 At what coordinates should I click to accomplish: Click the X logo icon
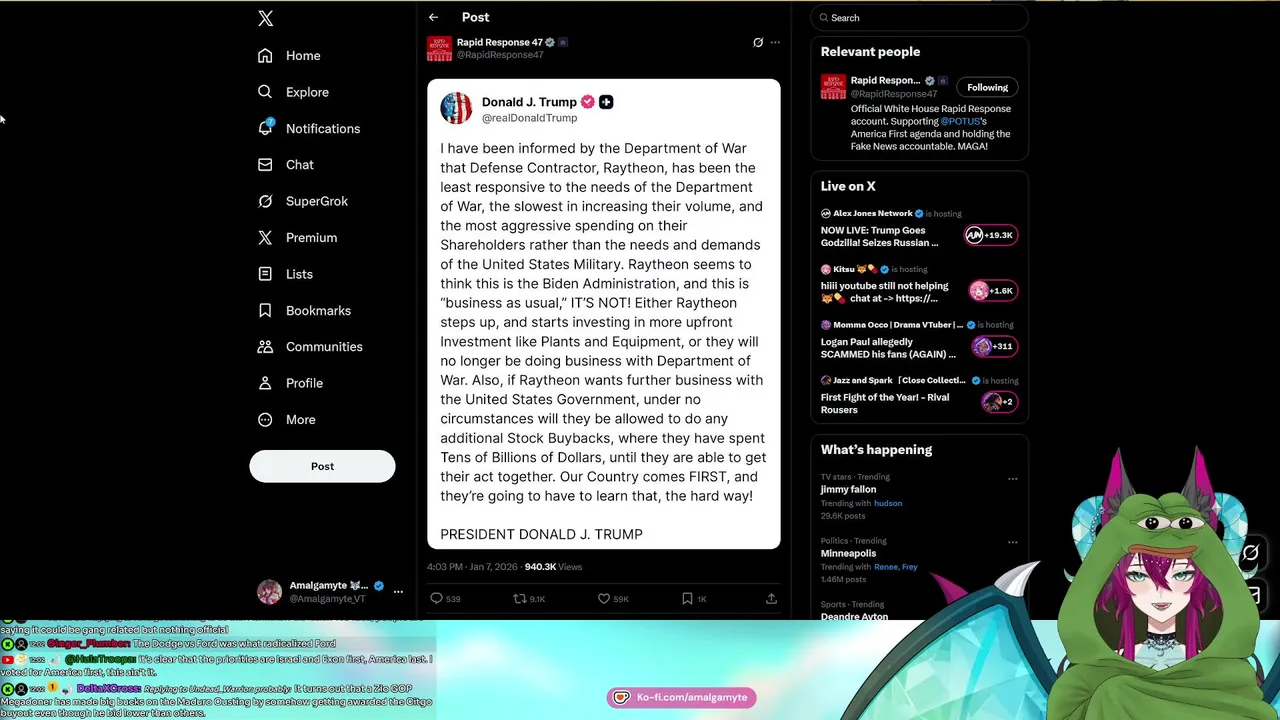[x=265, y=18]
